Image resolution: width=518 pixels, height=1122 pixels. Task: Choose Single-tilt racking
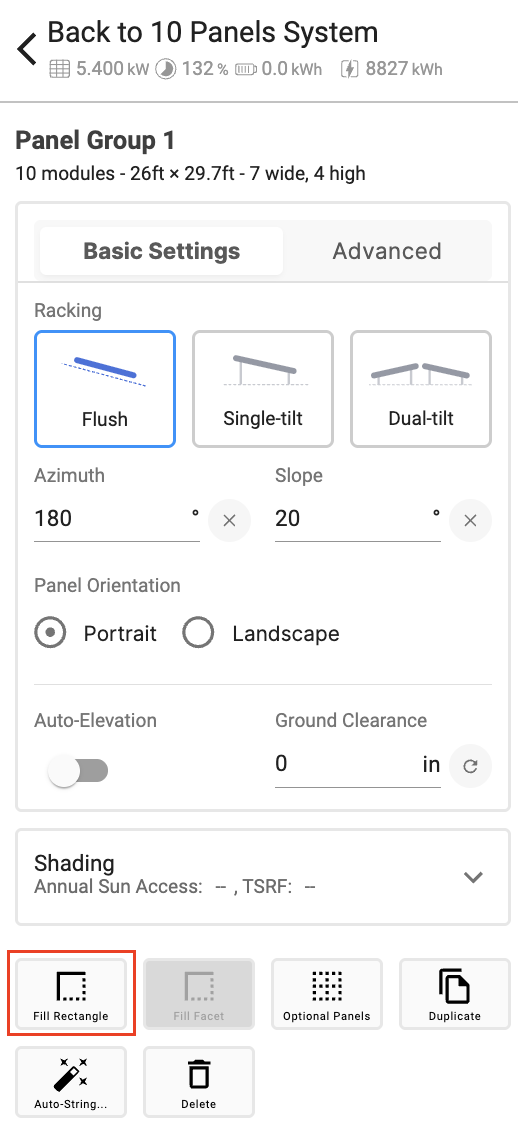point(263,389)
